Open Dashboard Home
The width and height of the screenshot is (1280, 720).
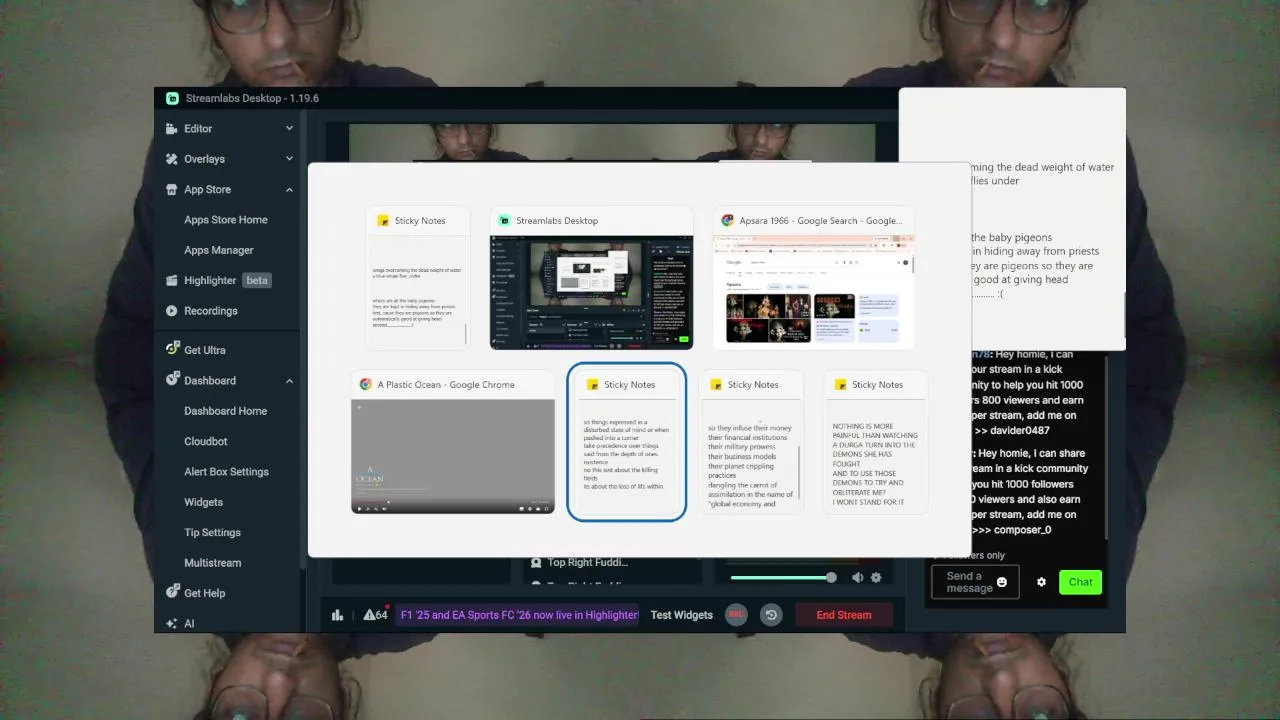226,411
